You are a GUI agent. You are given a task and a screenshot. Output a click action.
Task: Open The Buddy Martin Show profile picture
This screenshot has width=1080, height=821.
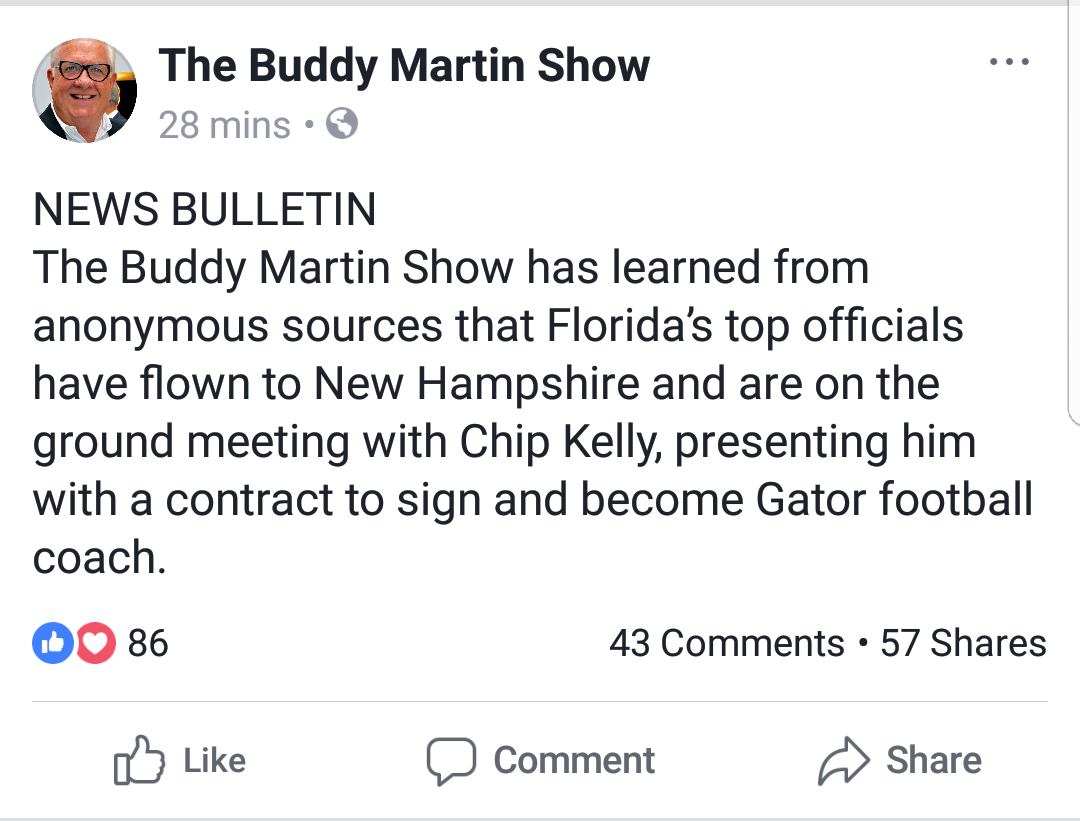click(85, 92)
